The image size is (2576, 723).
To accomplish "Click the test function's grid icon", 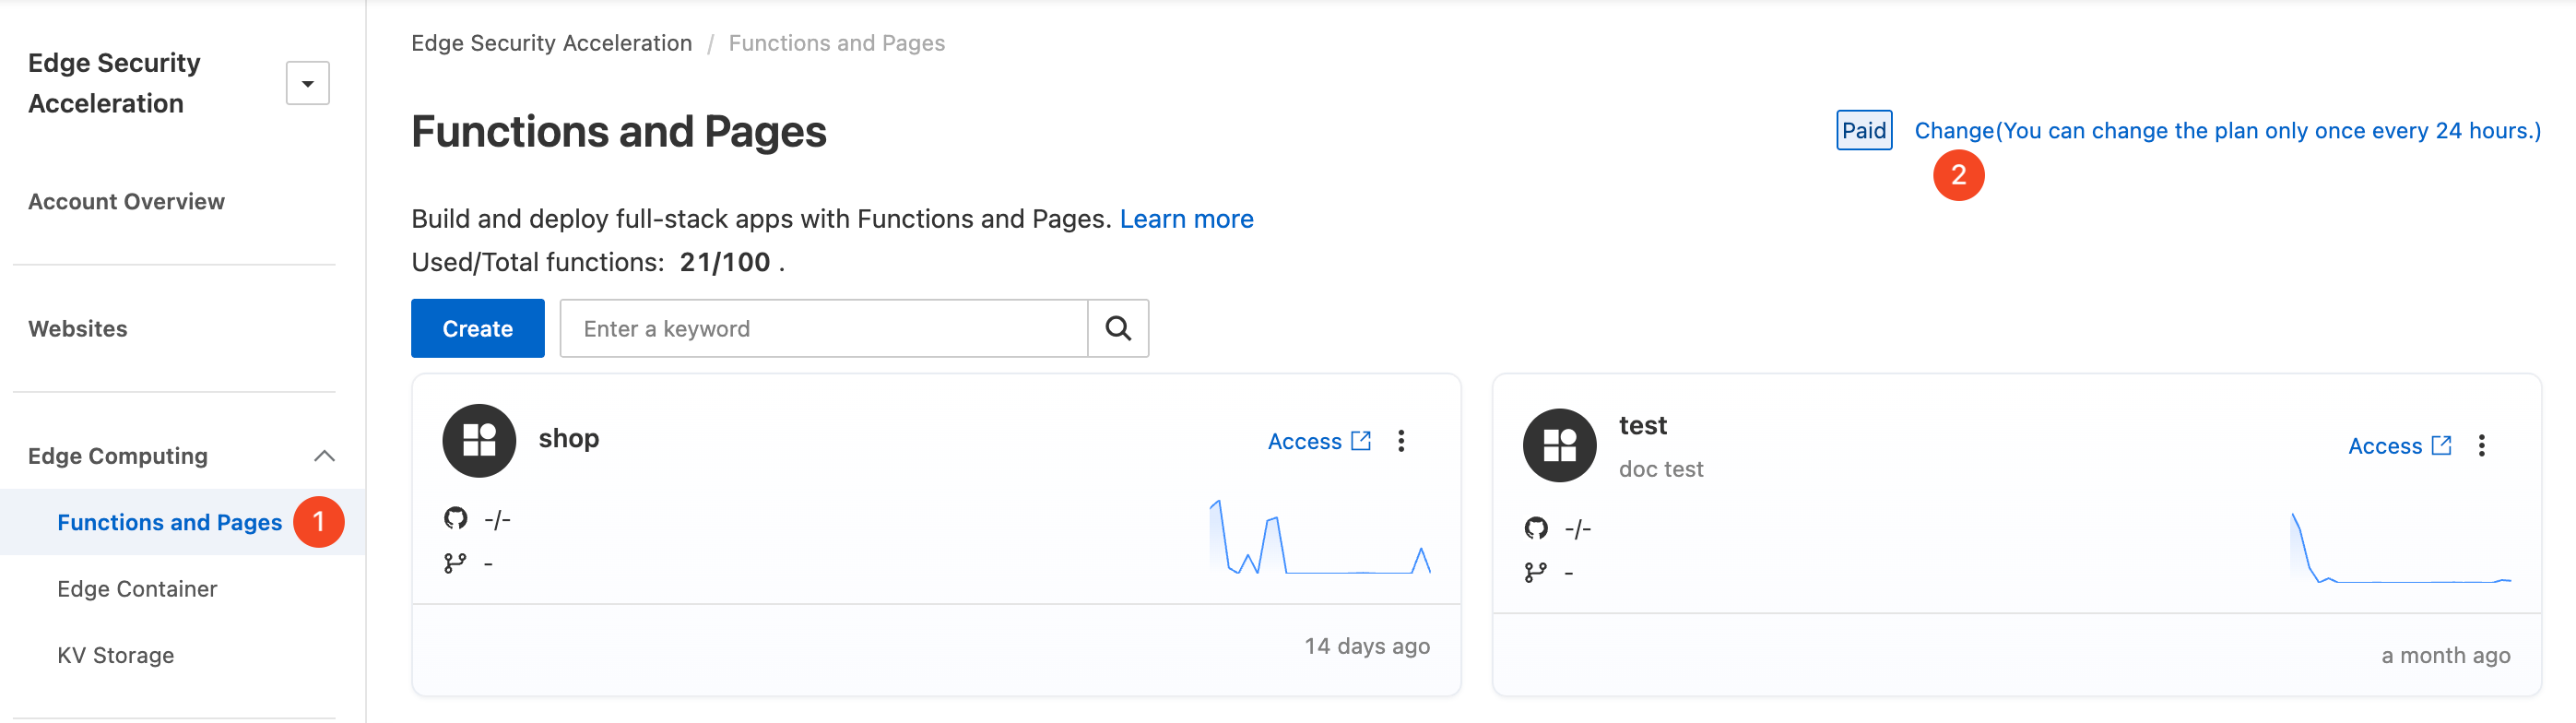I will pyautogui.click(x=1559, y=446).
